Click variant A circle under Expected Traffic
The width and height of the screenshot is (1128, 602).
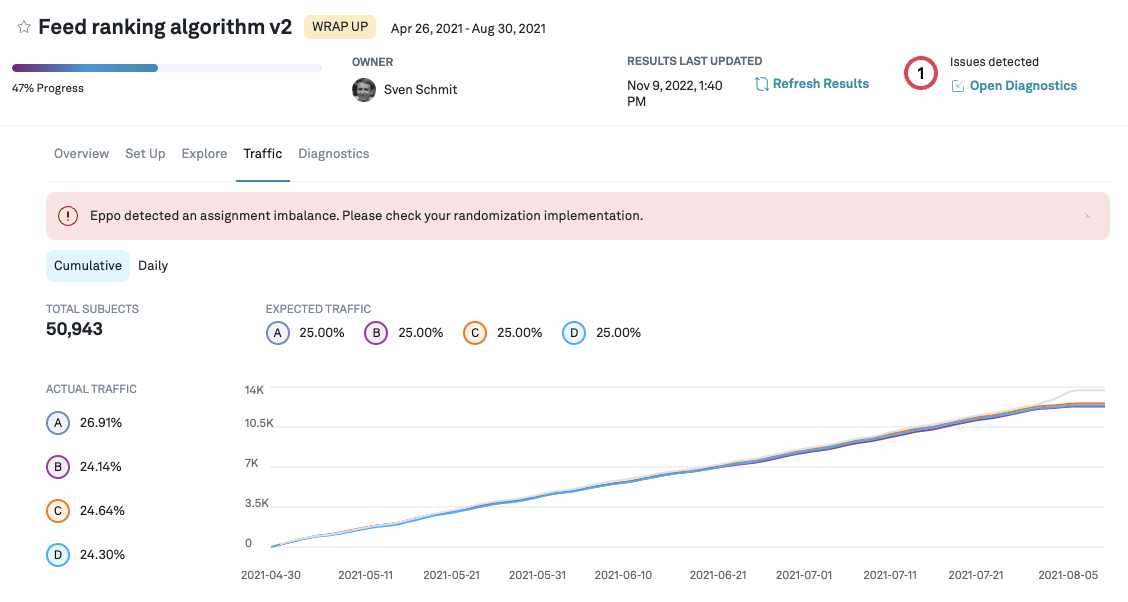(x=278, y=333)
